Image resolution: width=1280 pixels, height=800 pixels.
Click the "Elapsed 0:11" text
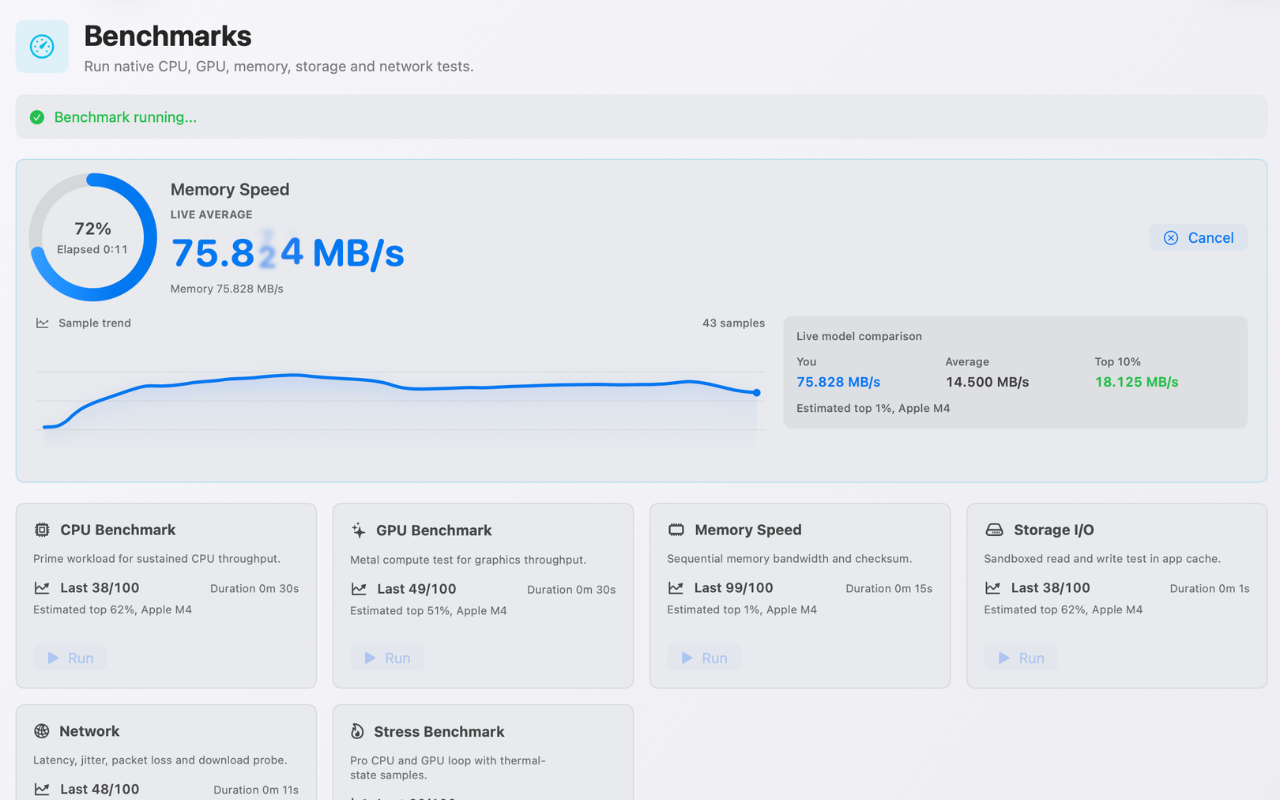tap(92, 250)
